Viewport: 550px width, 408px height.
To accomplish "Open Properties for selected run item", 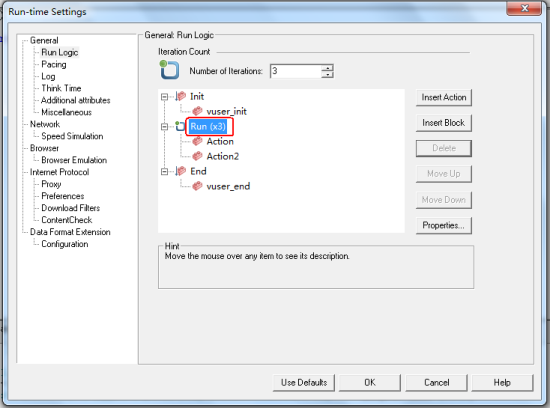I will coord(444,225).
